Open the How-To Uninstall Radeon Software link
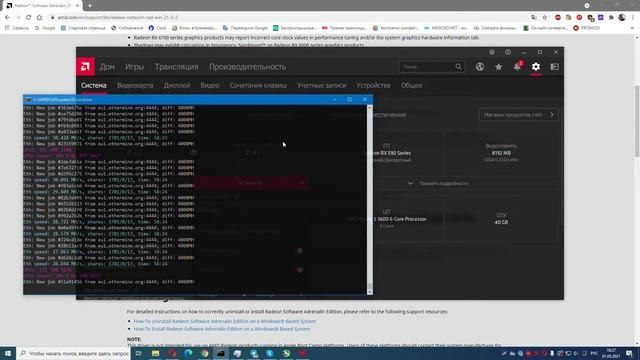 [225, 321]
